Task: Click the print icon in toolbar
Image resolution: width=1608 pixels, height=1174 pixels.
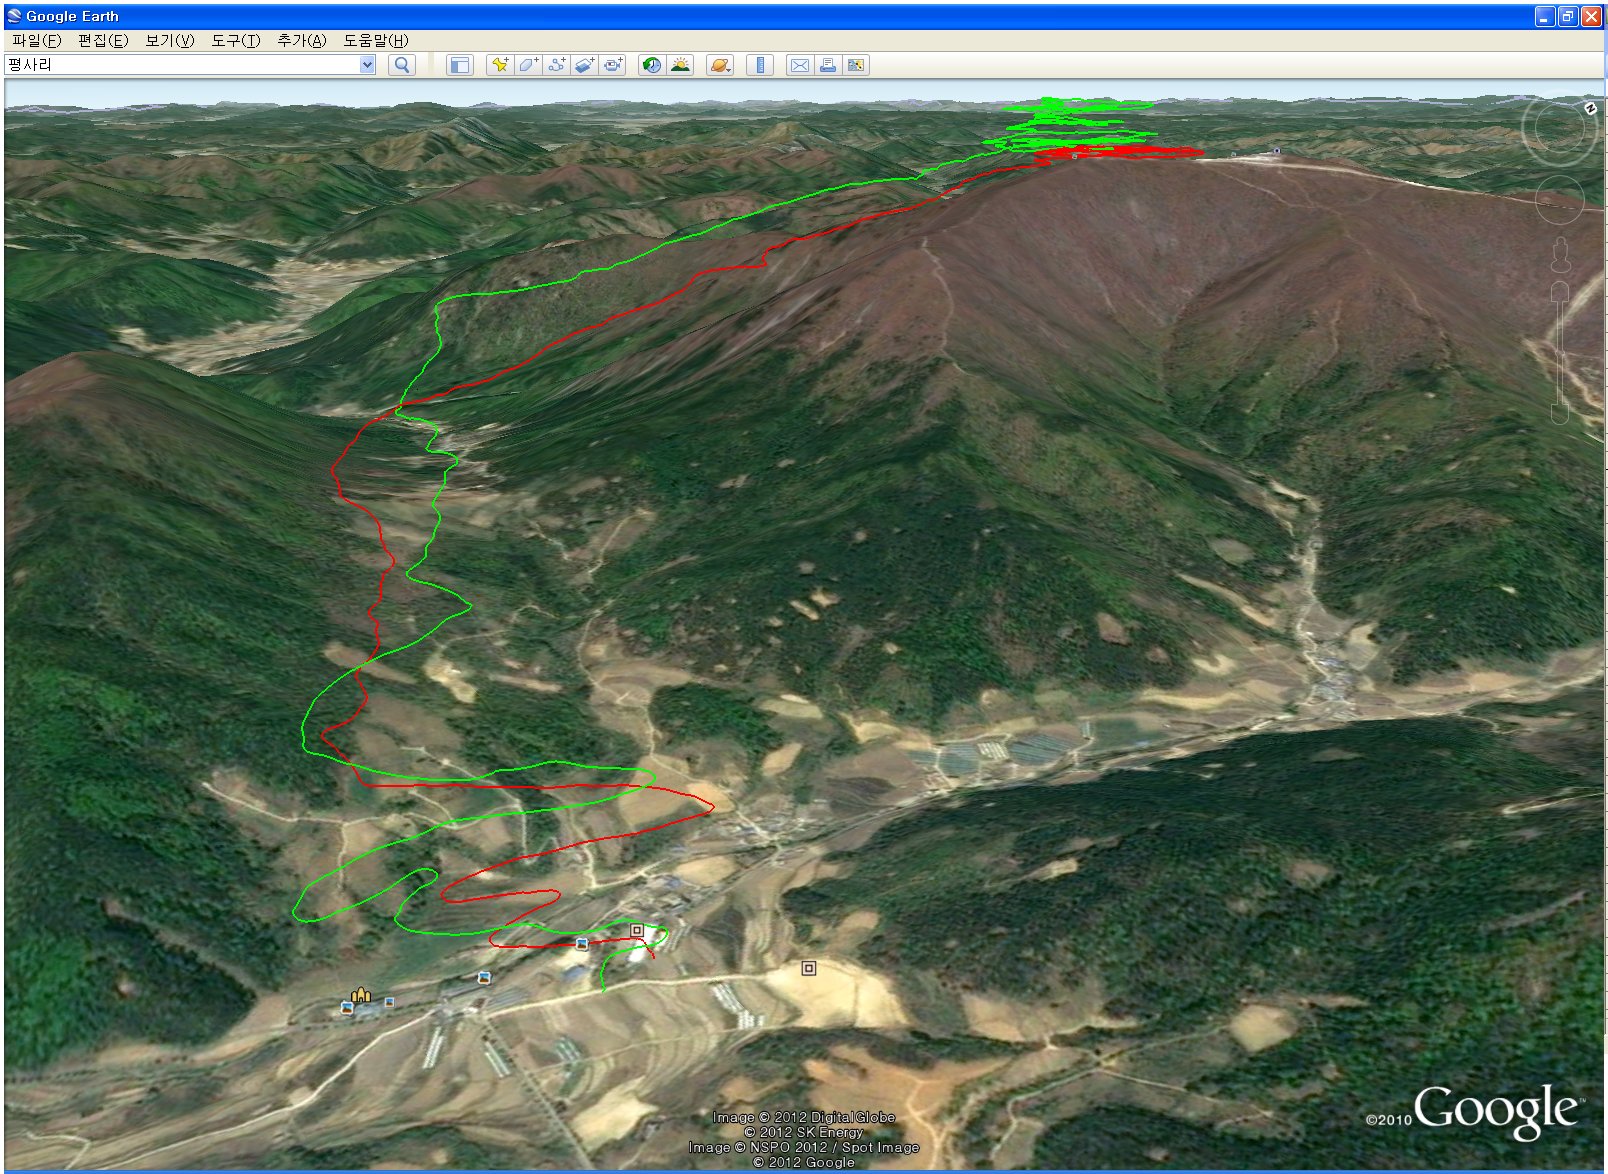Action: (827, 65)
